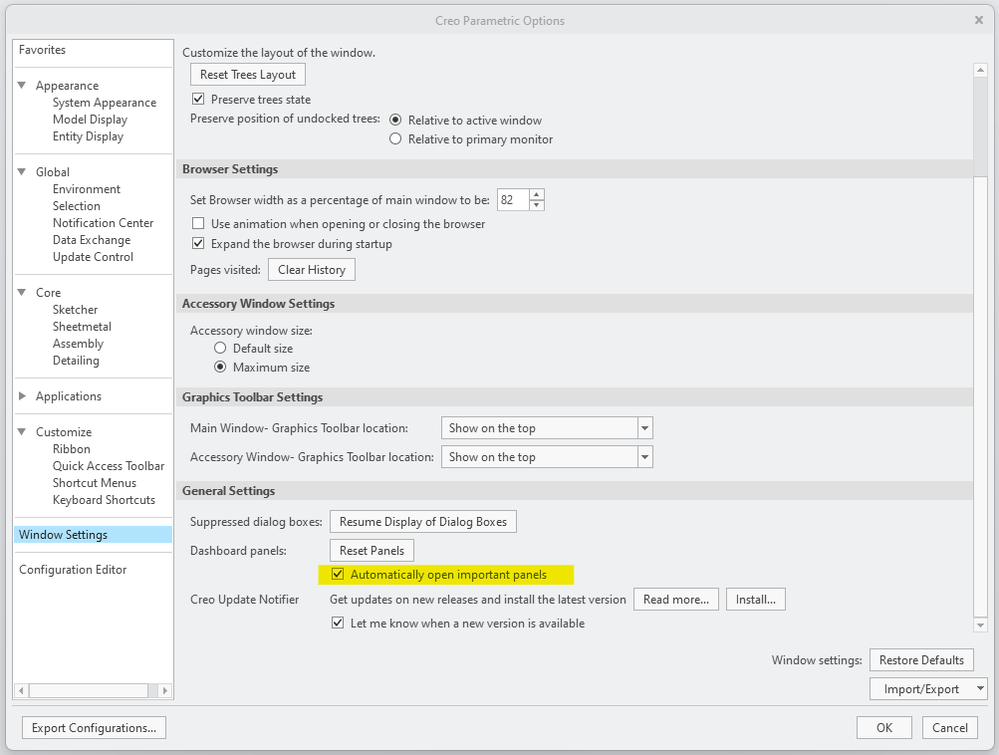Expand the Applications tree section

[x=23, y=396]
